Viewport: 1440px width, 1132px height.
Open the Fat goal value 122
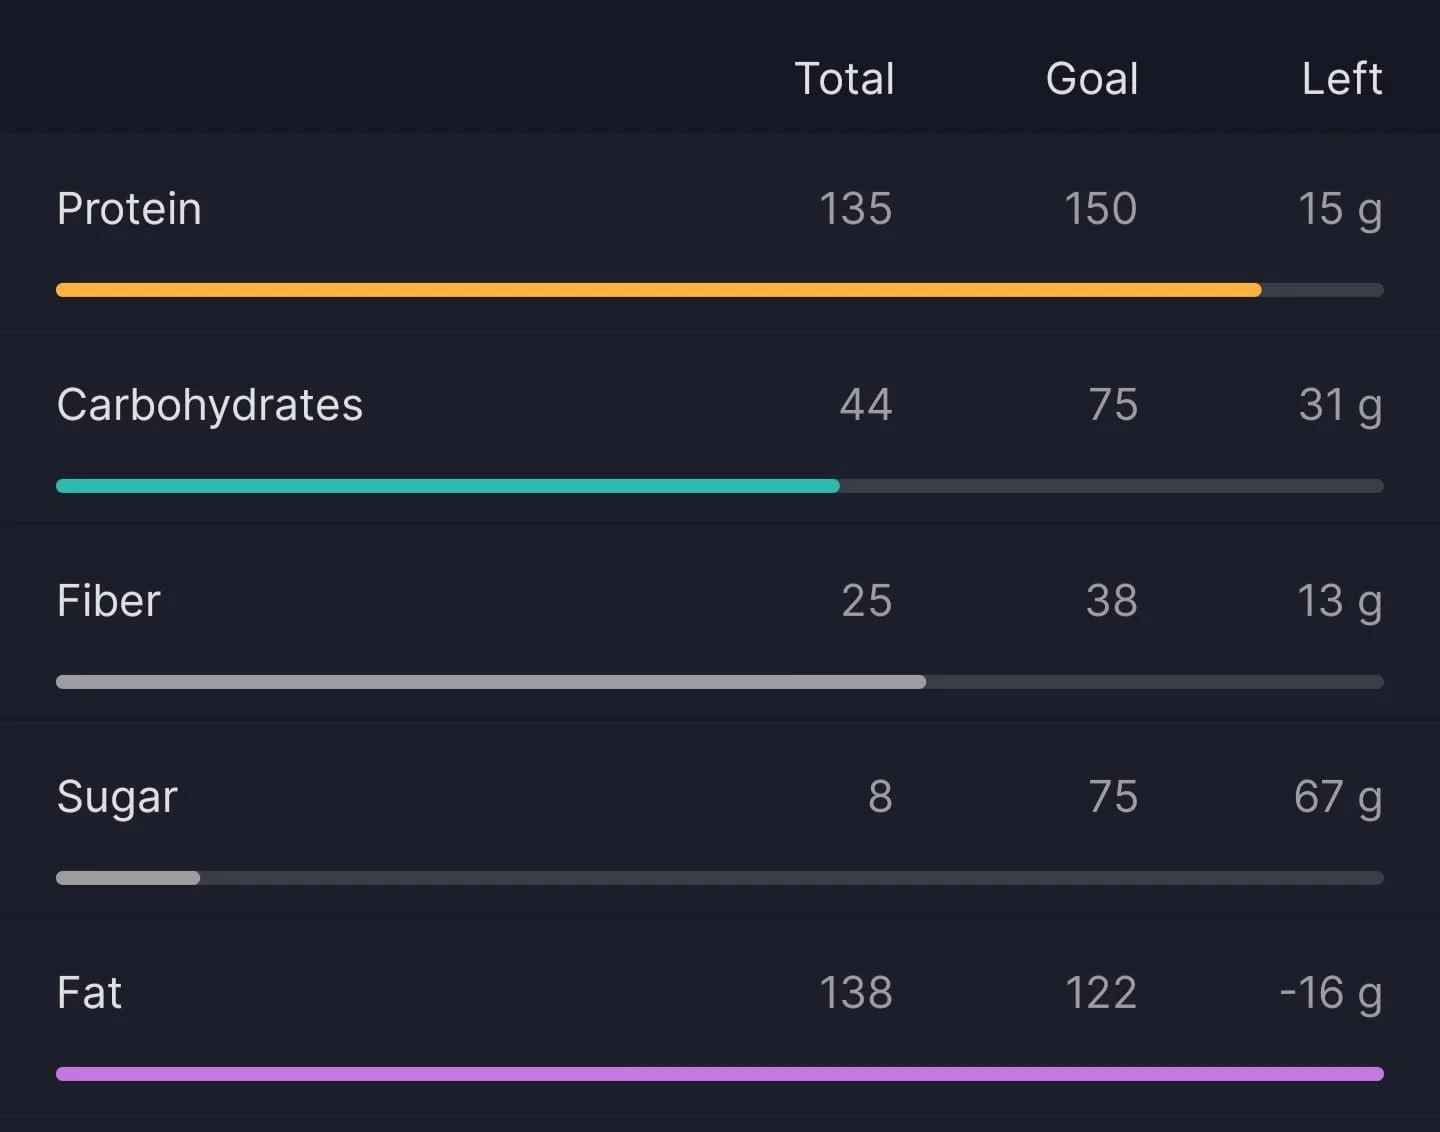click(x=1101, y=993)
